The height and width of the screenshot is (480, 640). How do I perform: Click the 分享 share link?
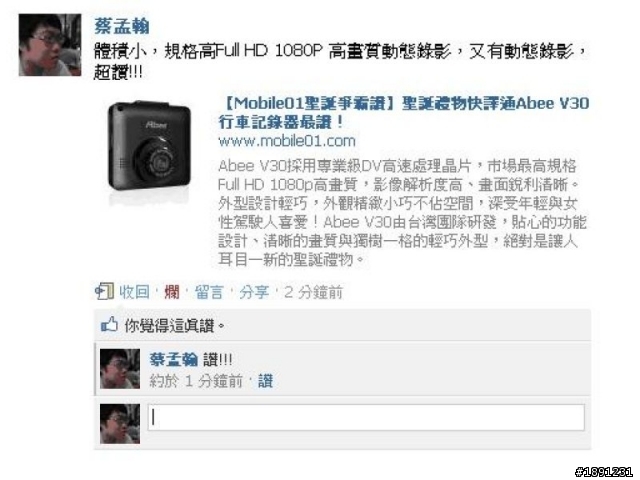point(254,292)
